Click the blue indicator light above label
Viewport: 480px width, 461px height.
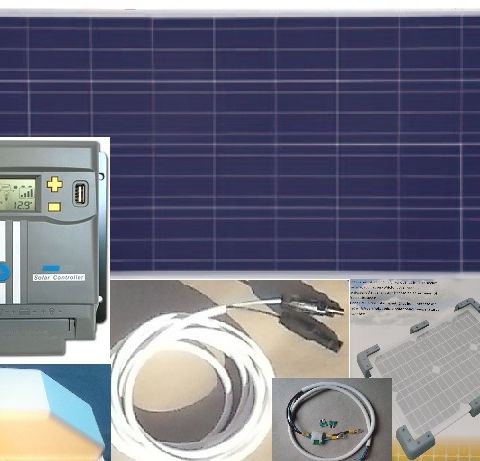point(51,268)
